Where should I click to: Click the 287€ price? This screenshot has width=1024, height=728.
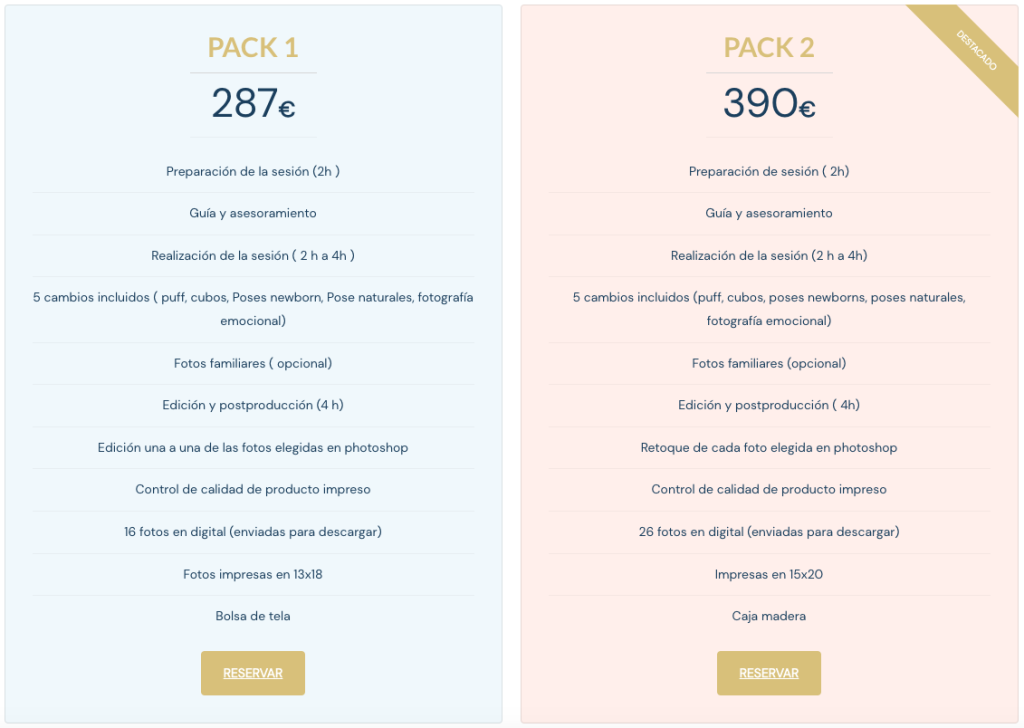tap(253, 103)
